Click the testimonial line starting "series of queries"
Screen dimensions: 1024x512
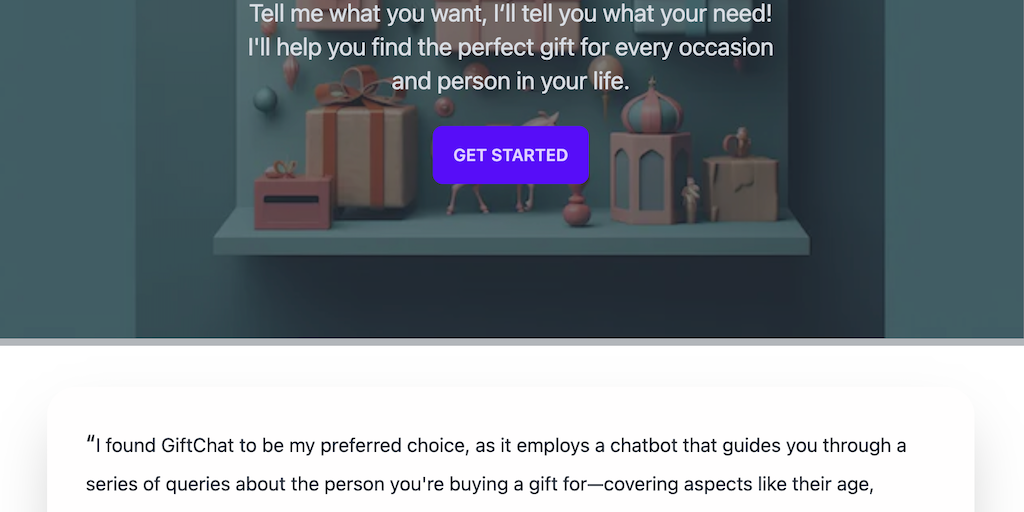pos(480,485)
